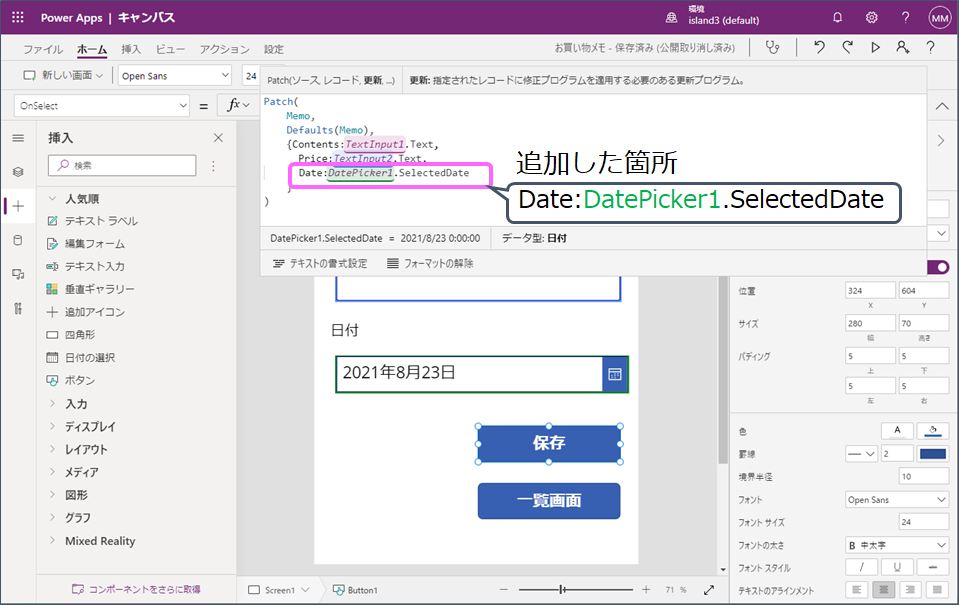Open the date picker calendar icon

click(x=615, y=374)
